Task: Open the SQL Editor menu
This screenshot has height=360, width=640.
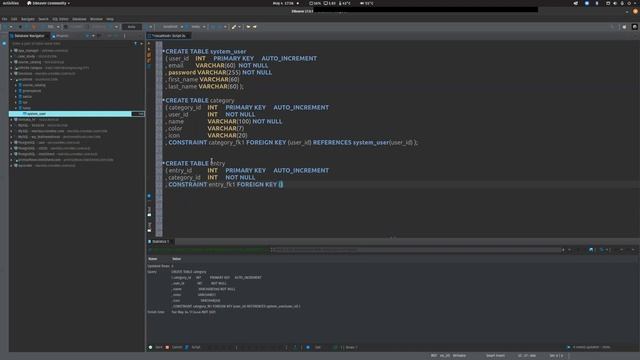Action: (60, 19)
